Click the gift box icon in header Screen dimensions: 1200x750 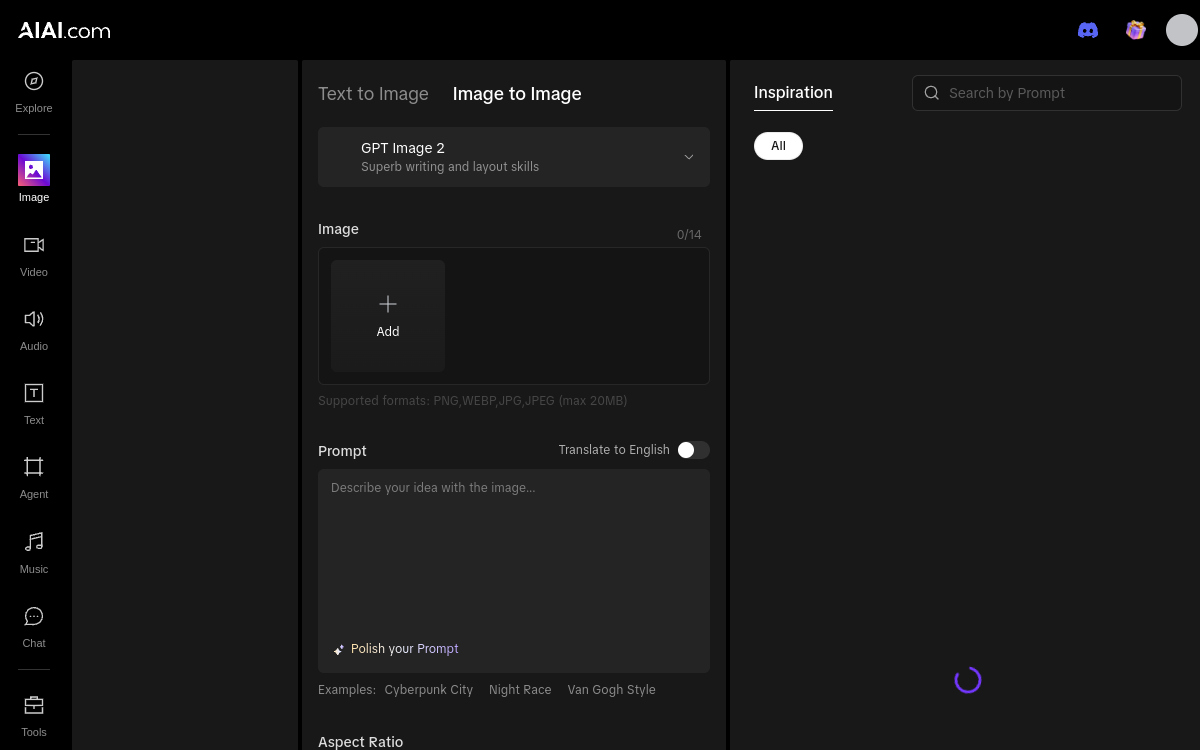(1135, 30)
